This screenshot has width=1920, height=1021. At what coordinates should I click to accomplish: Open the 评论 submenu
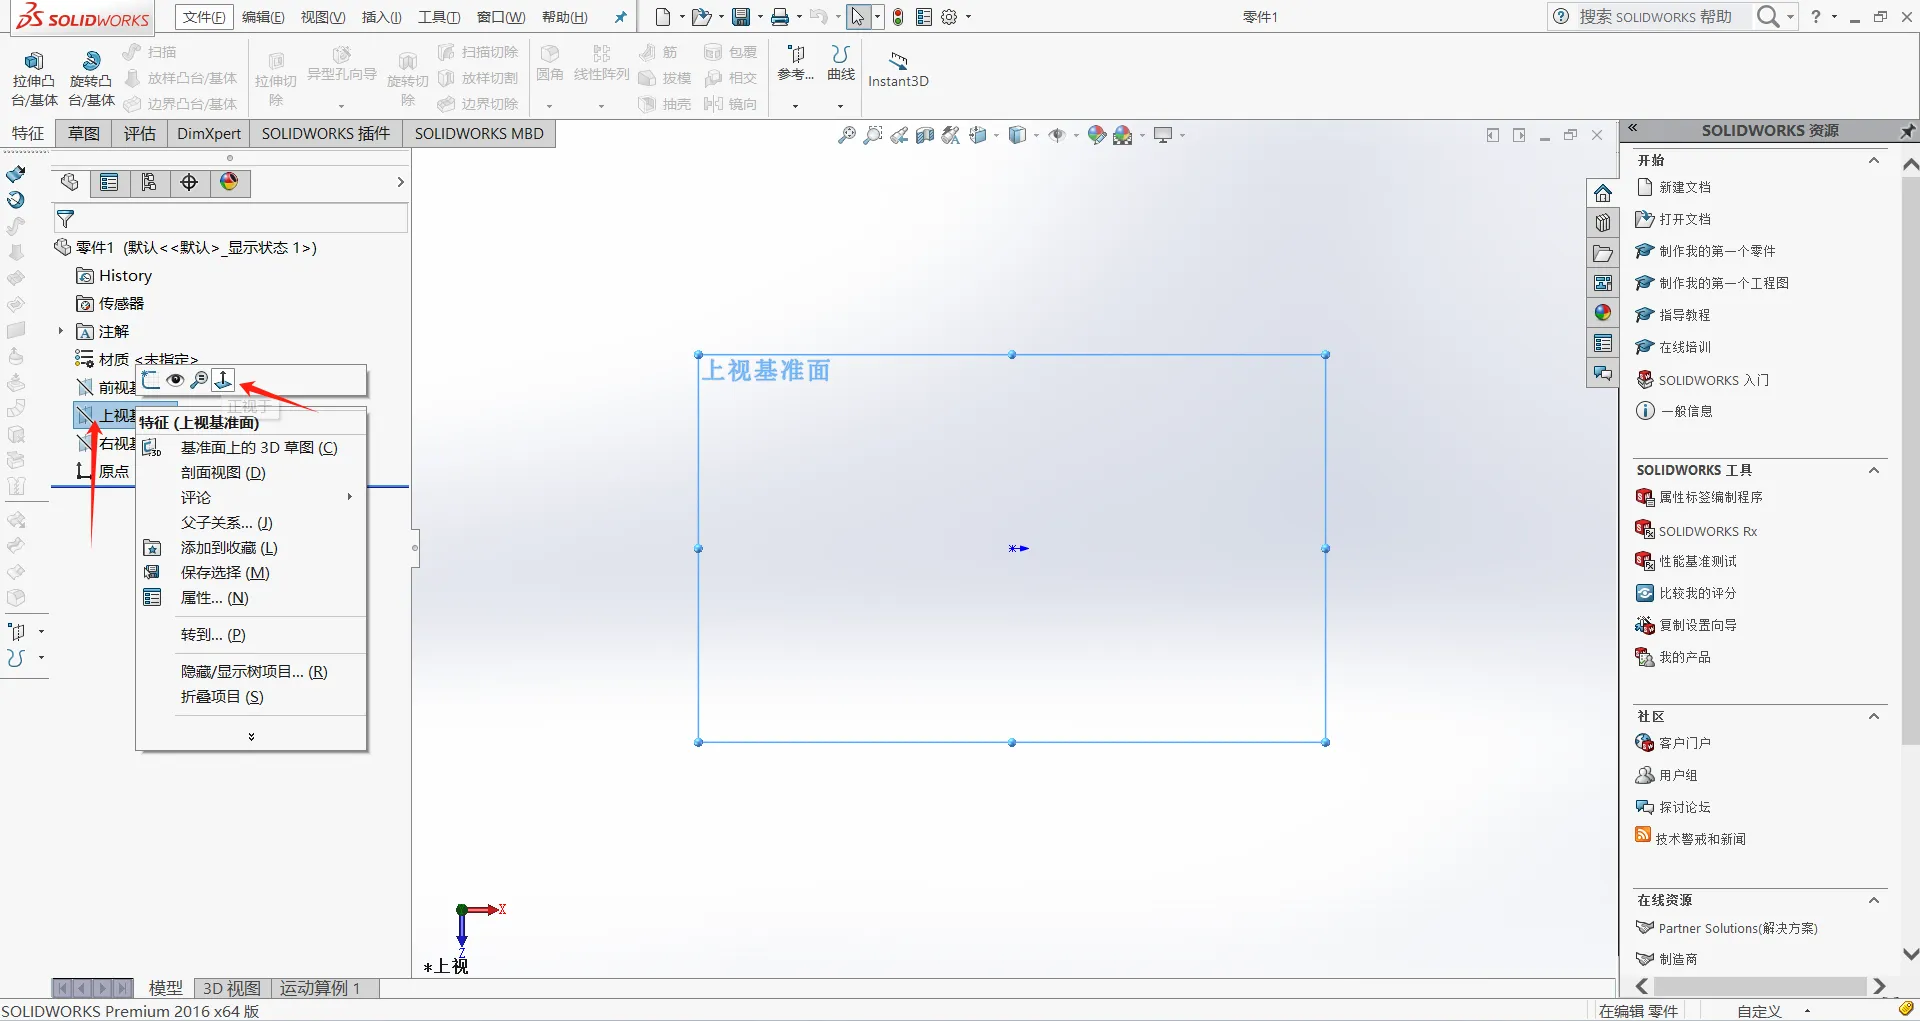point(250,498)
